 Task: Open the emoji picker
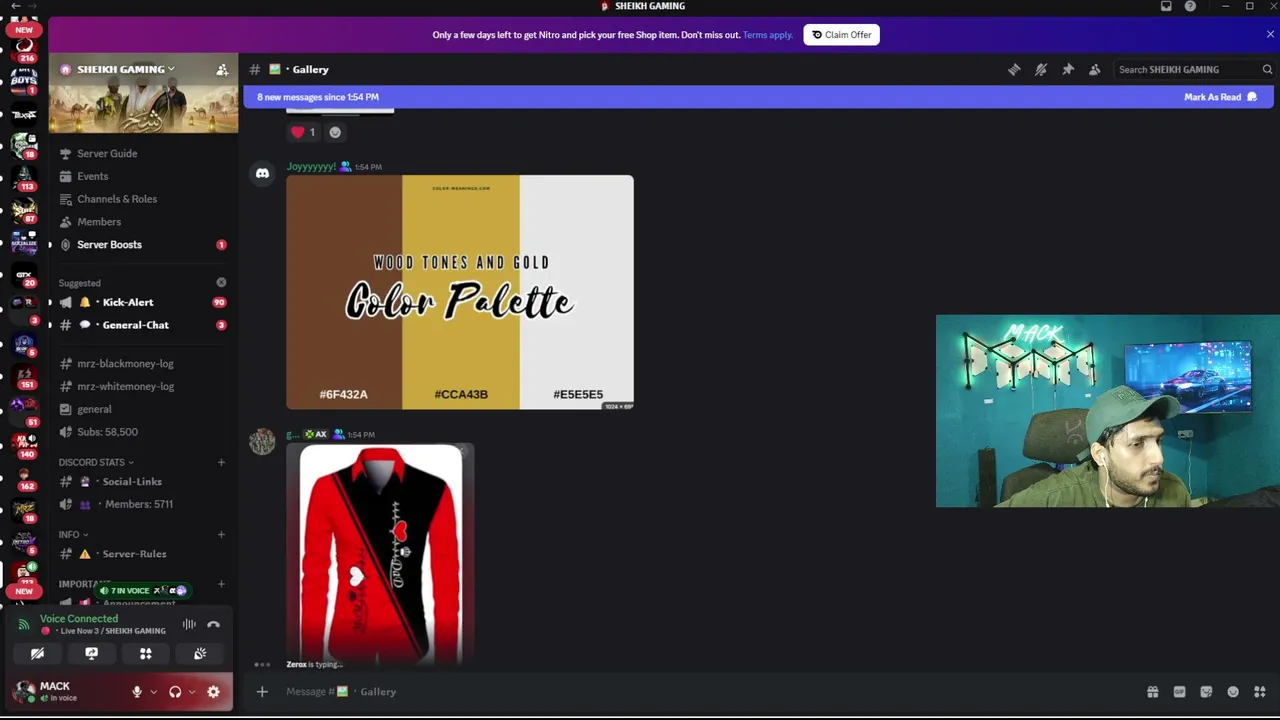click(1233, 692)
